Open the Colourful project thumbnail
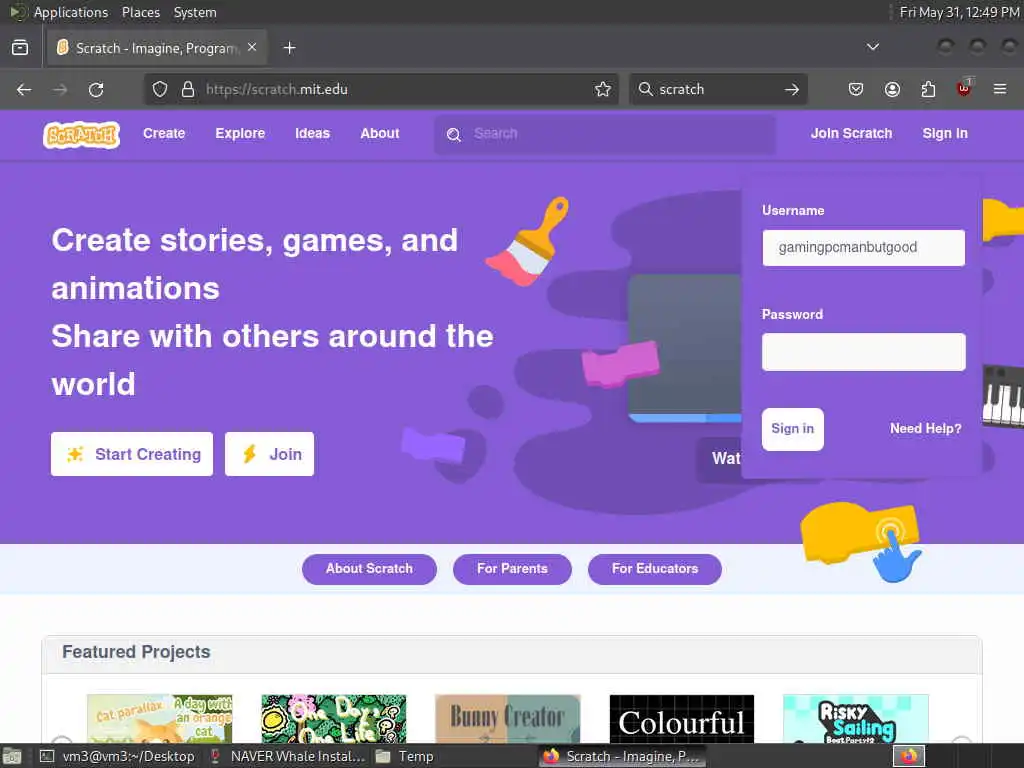Viewport: 1024px width, 768px height. [682, 718]
